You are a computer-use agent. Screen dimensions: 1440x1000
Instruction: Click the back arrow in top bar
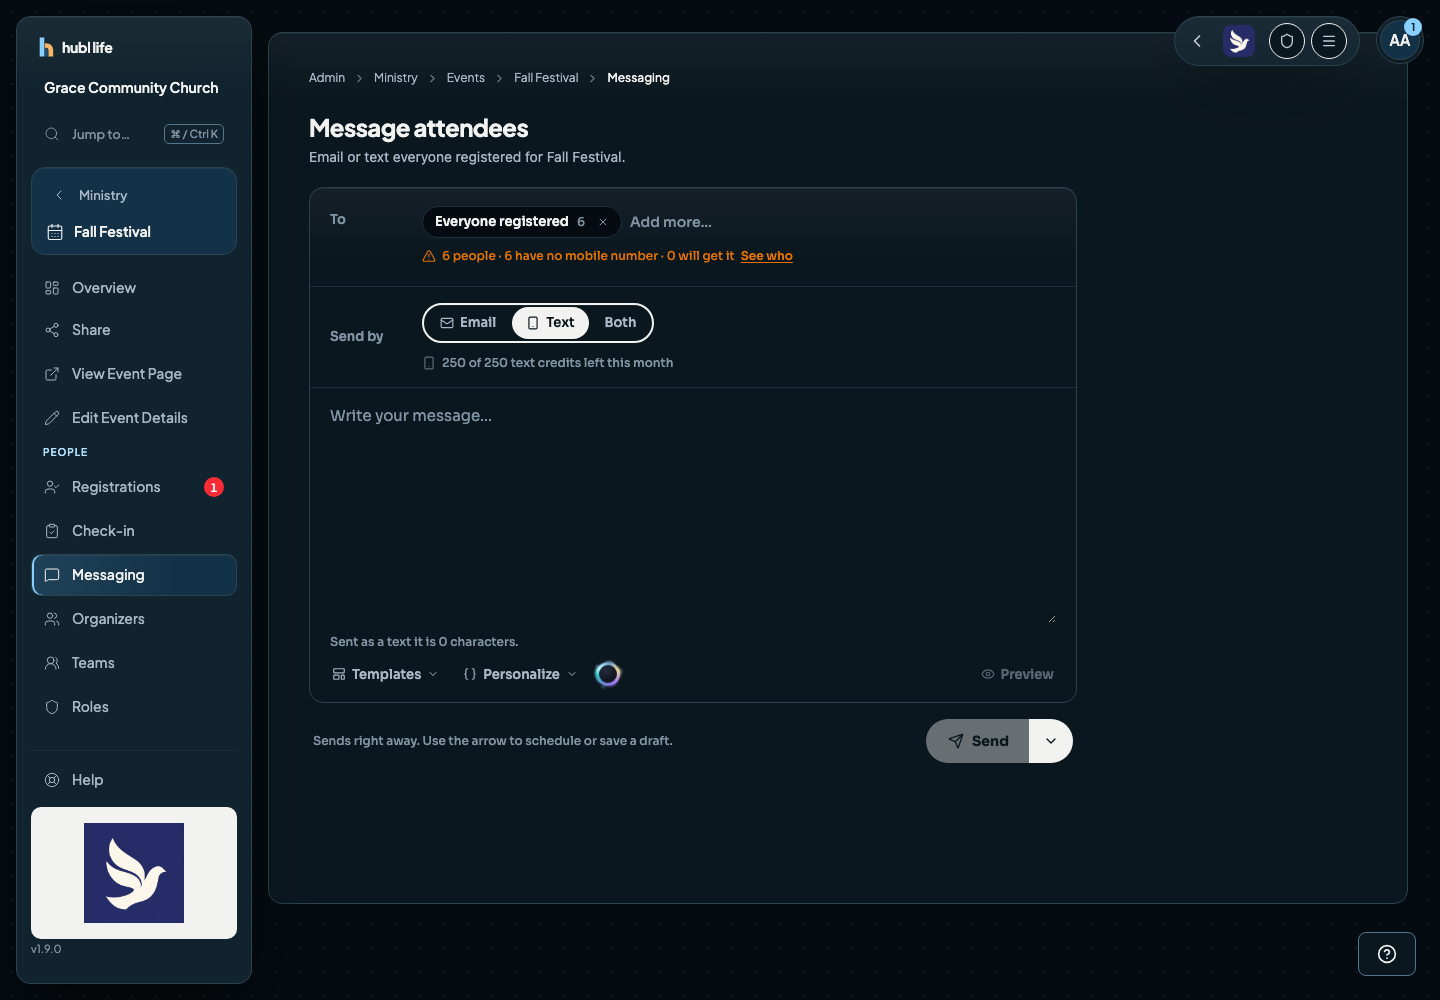click(1197, 41)
